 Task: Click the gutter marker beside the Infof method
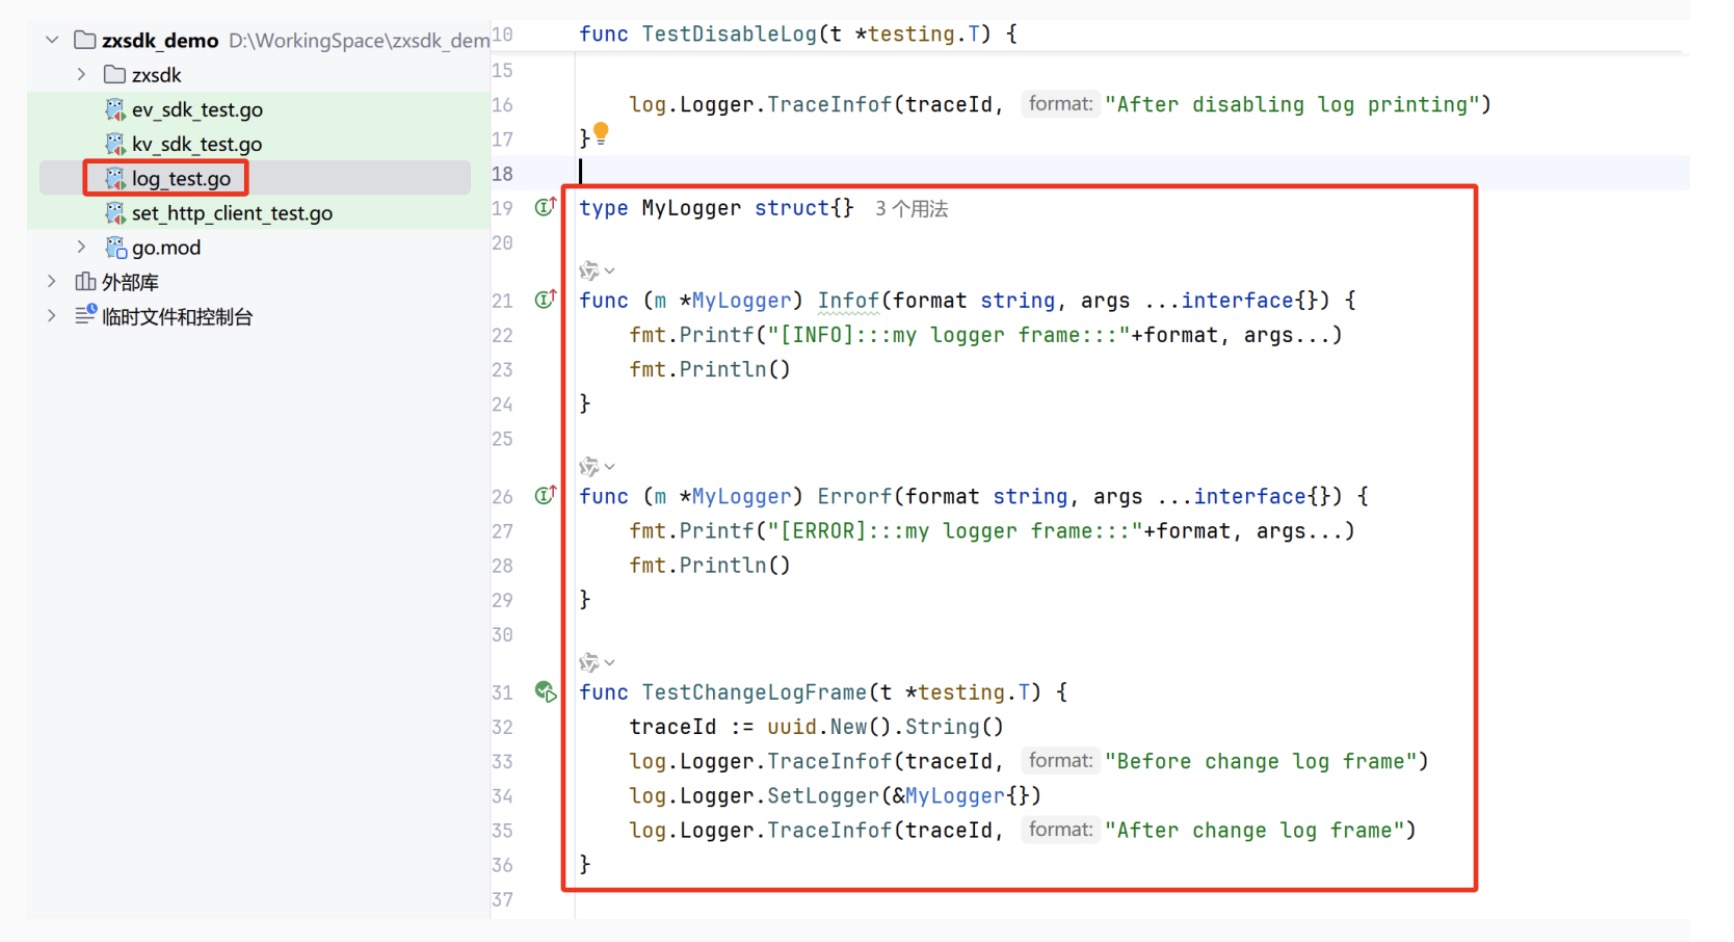(x=545, y=300)
